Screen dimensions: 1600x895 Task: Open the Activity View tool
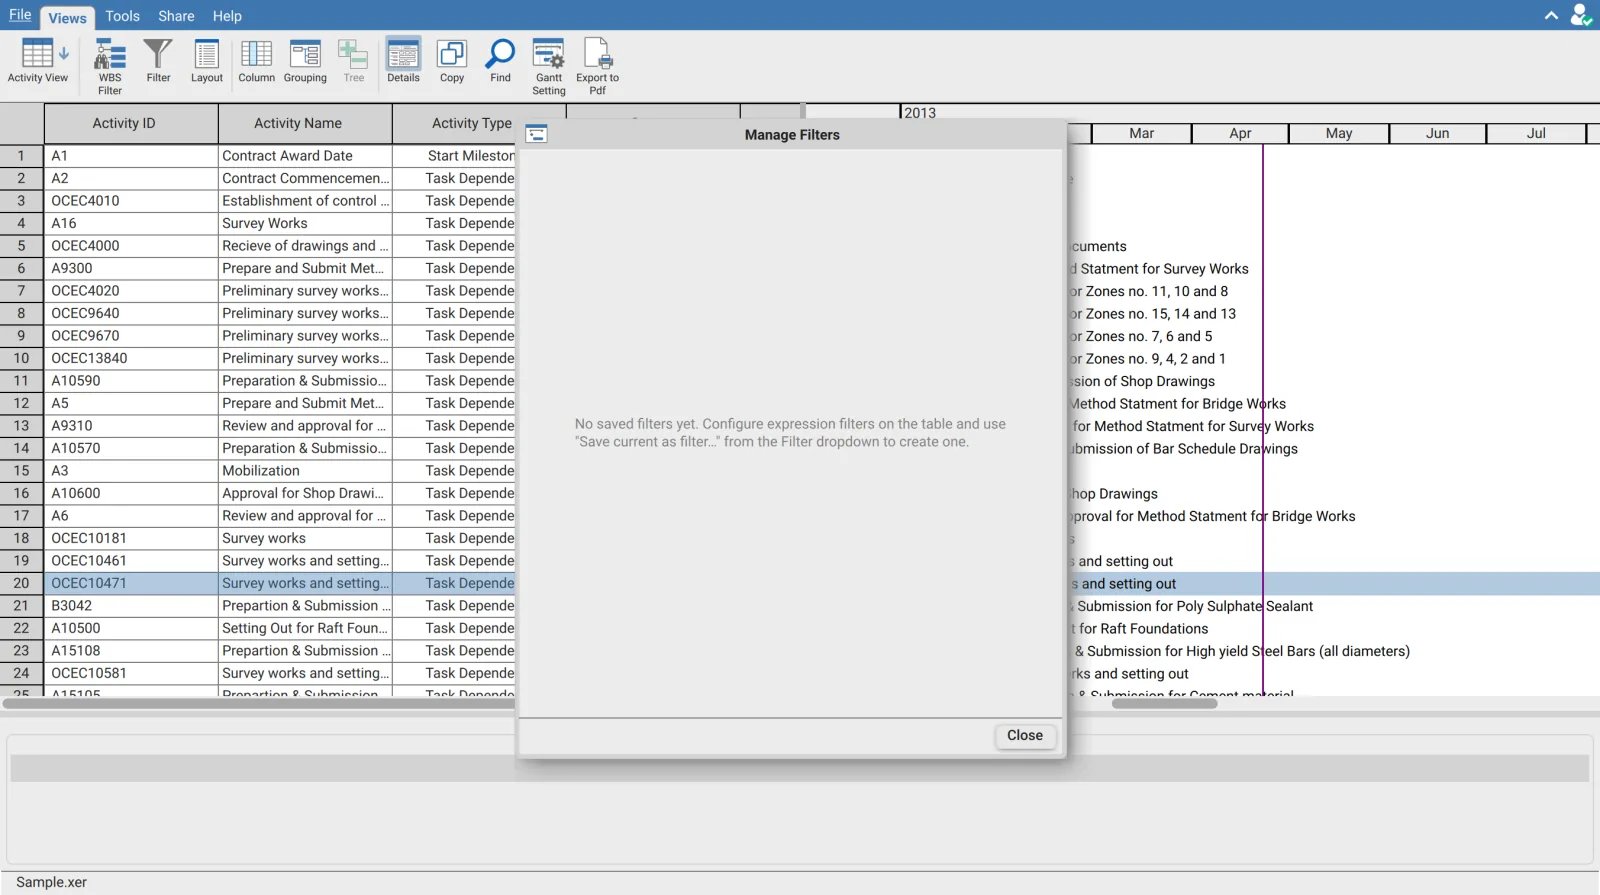(x=37, y=62)
